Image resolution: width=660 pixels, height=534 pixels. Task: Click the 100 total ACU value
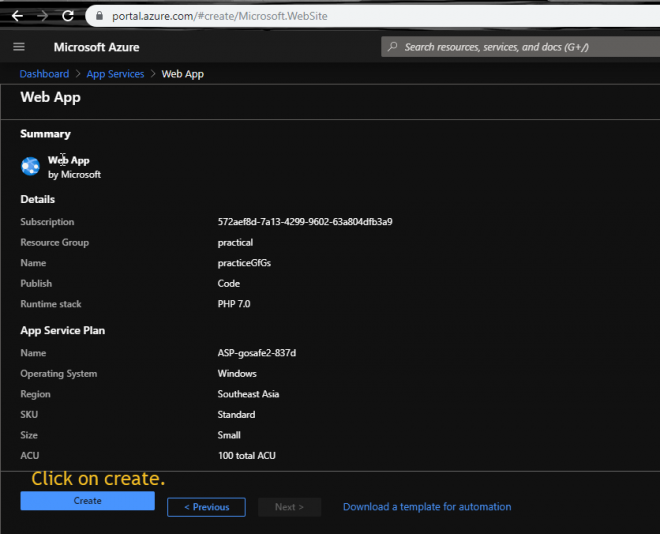coord(247,456)
